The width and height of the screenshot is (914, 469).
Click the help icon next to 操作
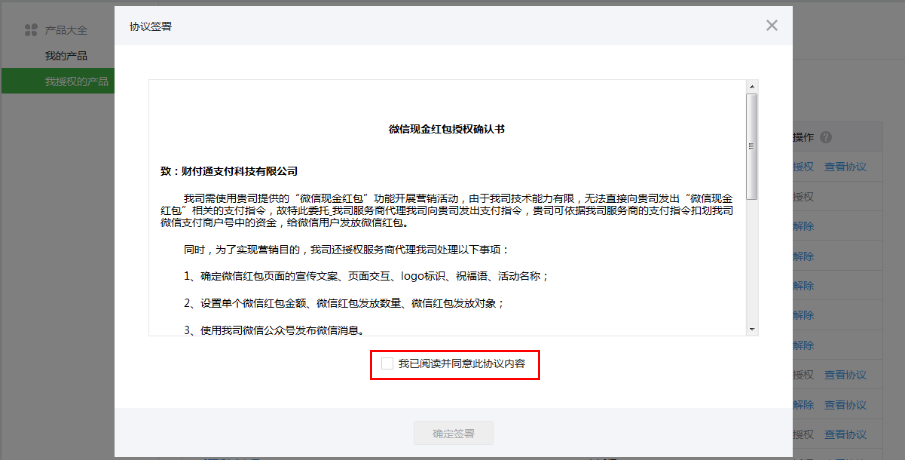pos(827,138)
